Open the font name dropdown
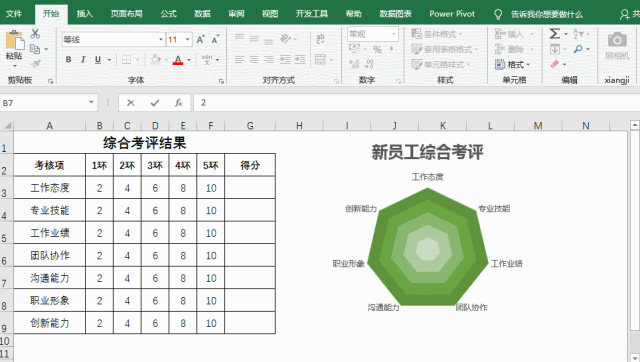The image size is (640, 362). pyautogui.click(x=161, y=40)
